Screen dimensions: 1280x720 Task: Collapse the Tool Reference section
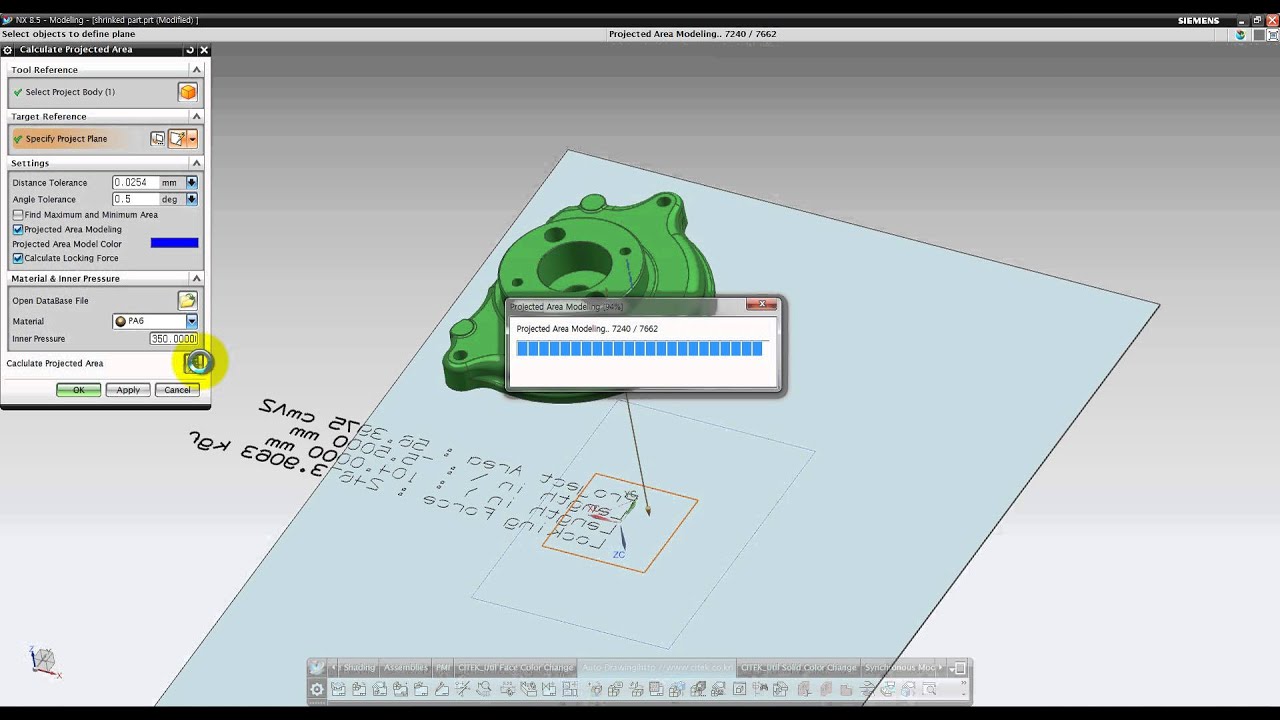tap(196, 70)
